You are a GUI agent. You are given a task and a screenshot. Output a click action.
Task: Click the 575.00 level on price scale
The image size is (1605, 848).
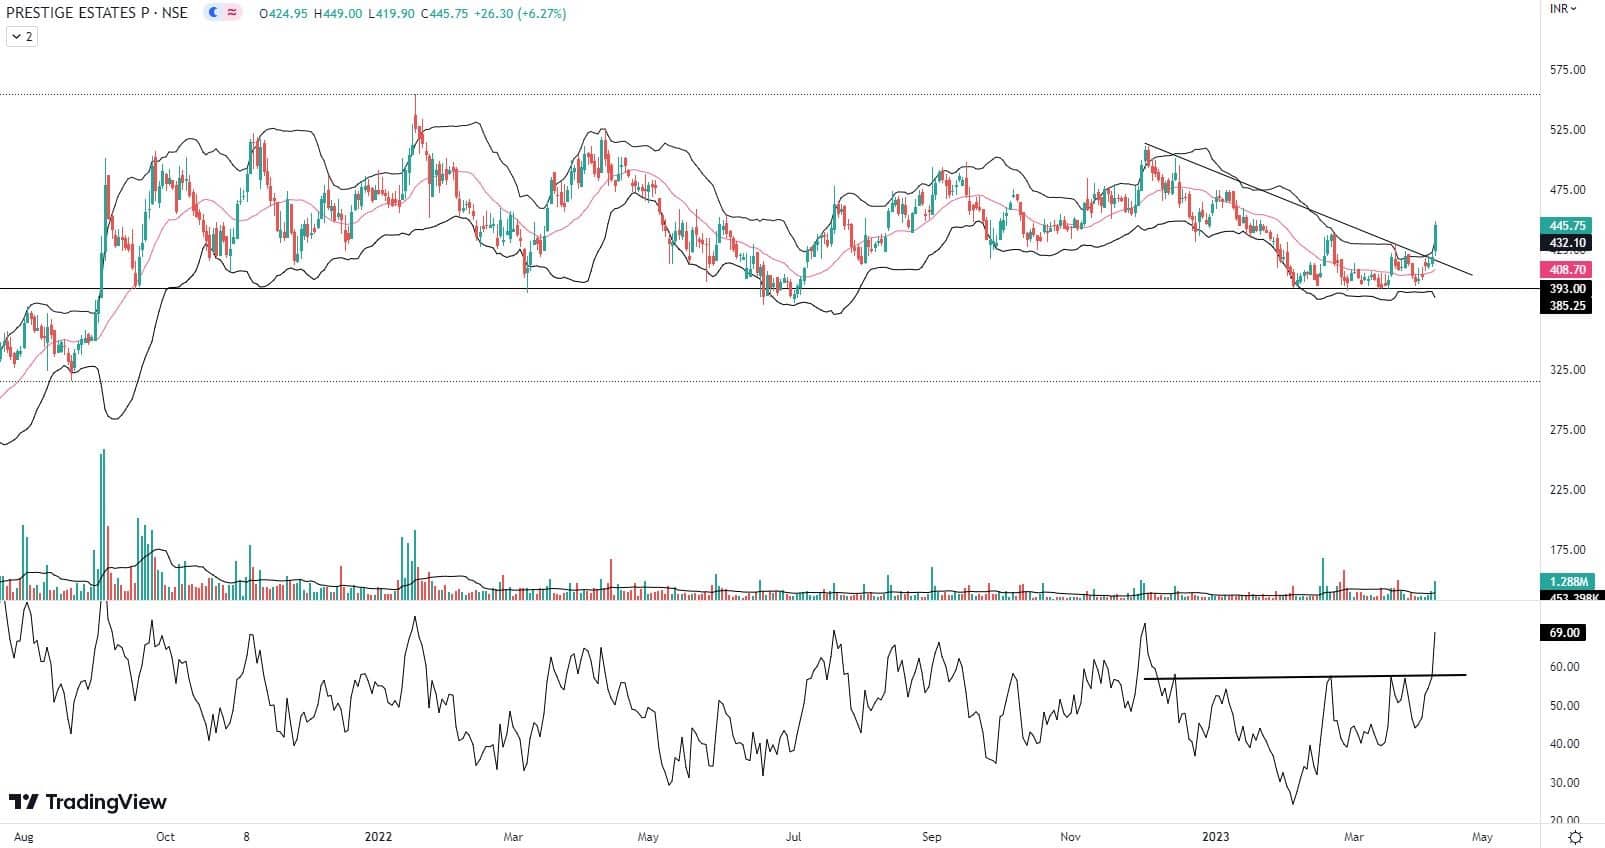pos(1566,70)
